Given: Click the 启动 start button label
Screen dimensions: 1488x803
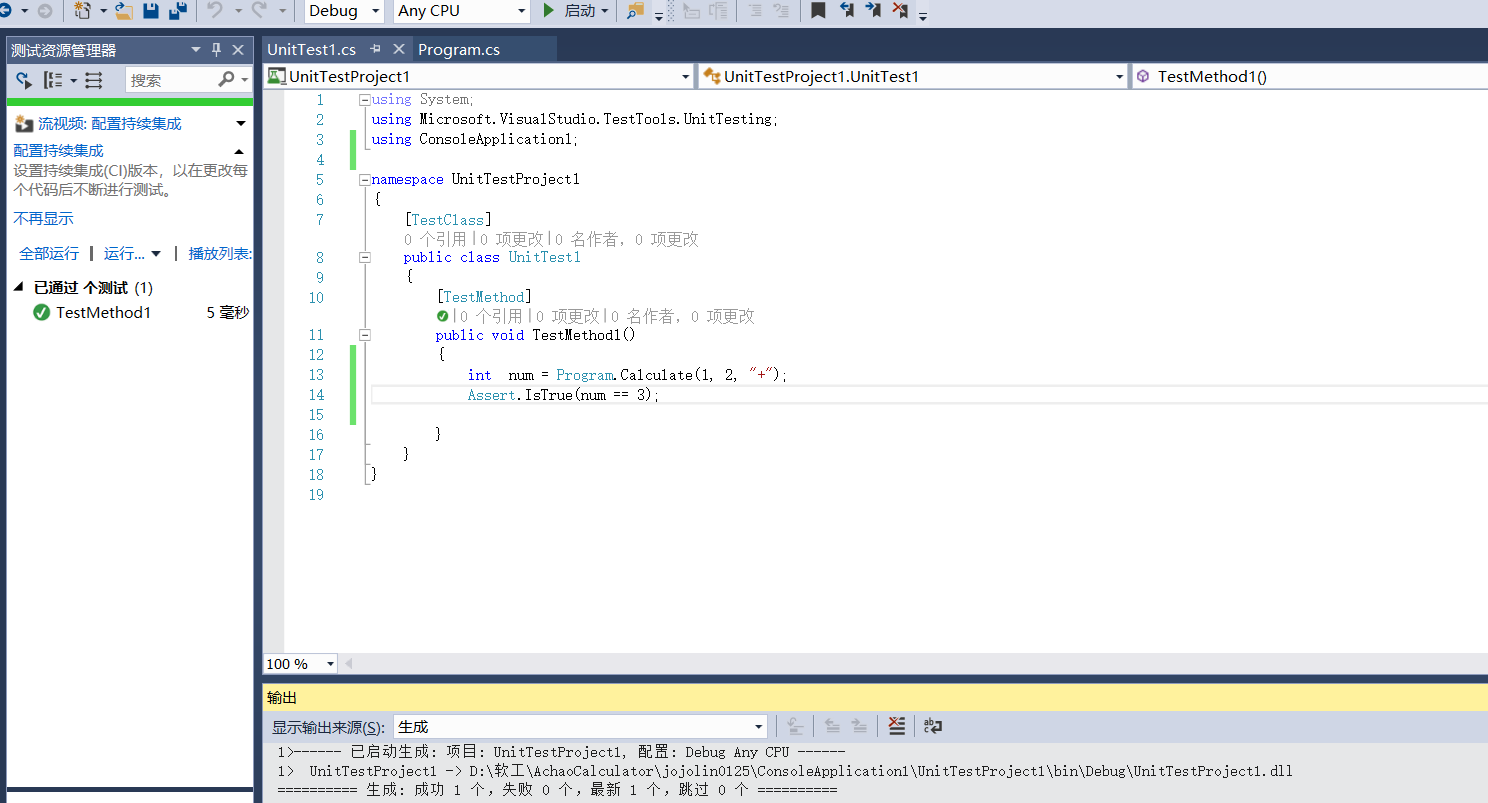Looking at the screenshot, I should click(x=580, y=11).
